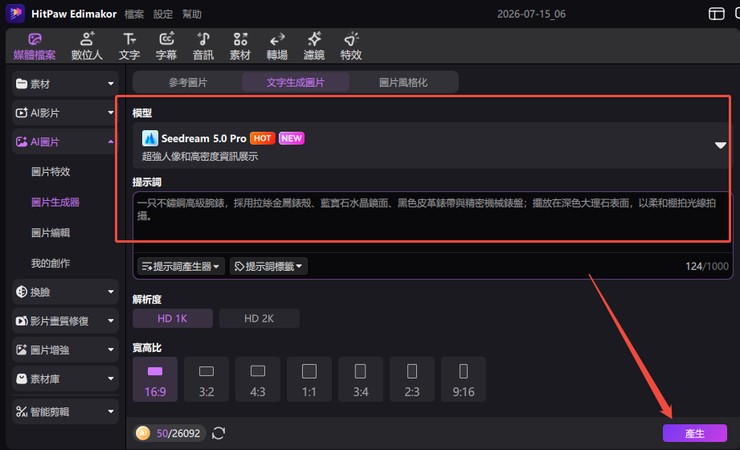Open the 字幕 subtitles tool
The height and width of the screenshot is (450, 740).
click(166, 46)
